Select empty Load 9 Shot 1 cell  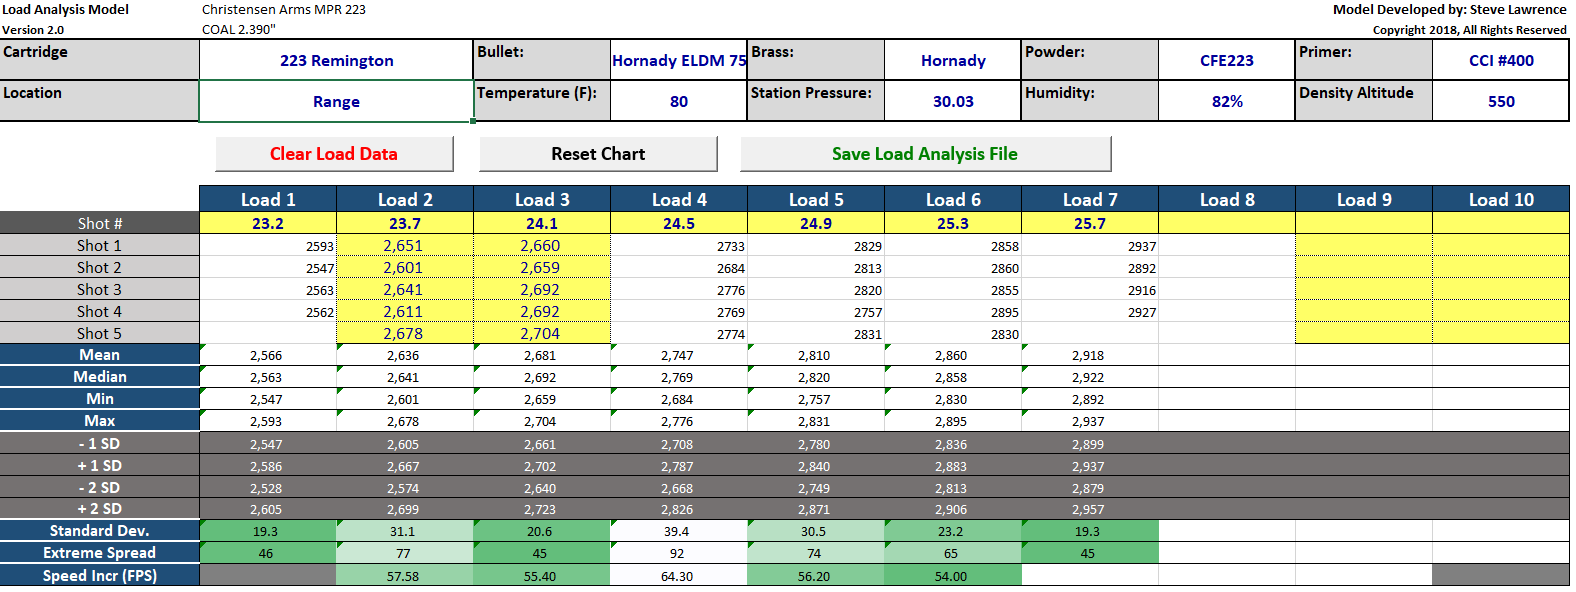point(1363,245)
